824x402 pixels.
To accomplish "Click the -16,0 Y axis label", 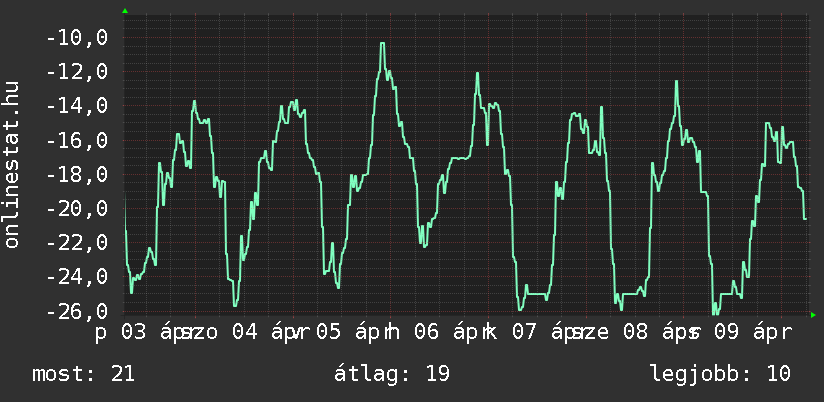I will pos(77,140).
